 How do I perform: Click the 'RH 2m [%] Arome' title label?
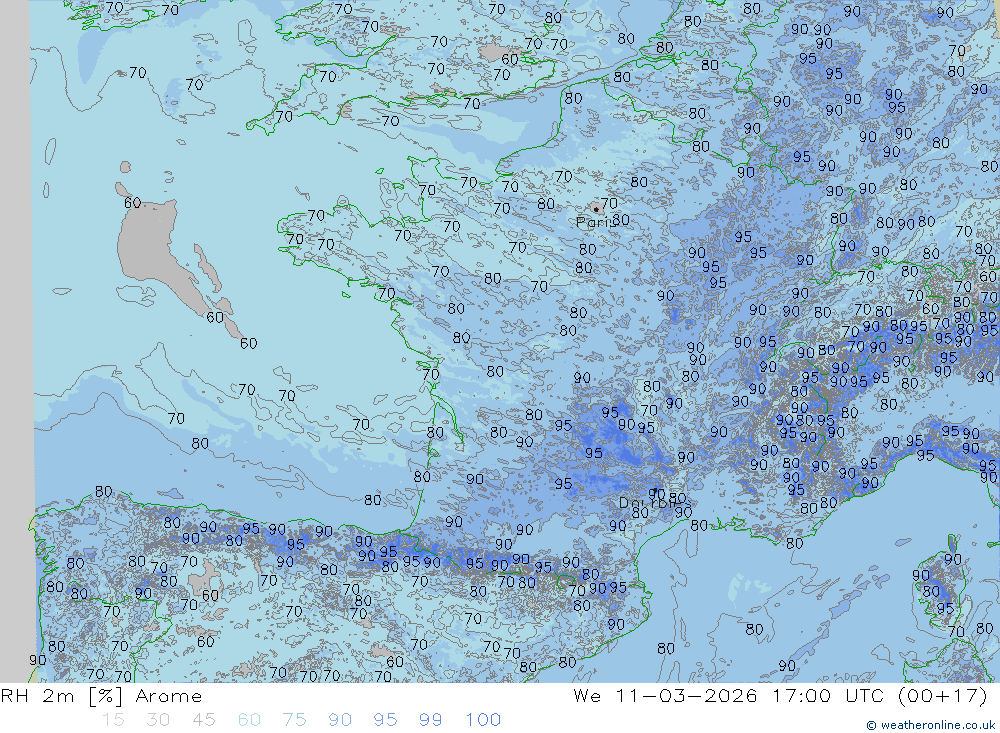pos(101,695)
